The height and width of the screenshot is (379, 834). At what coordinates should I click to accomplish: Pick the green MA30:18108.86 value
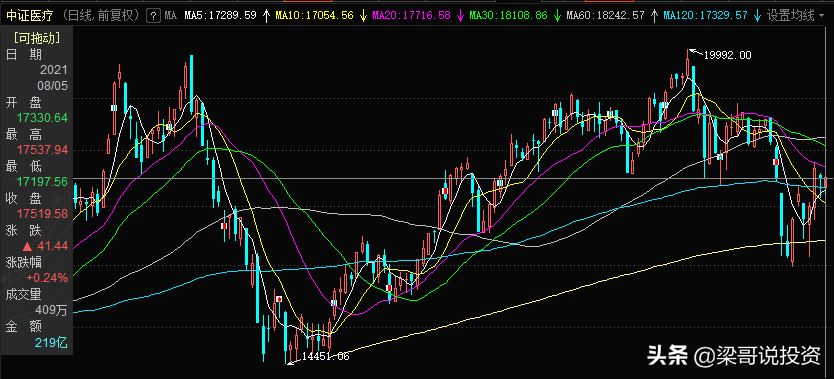click(x=507, y=15)
